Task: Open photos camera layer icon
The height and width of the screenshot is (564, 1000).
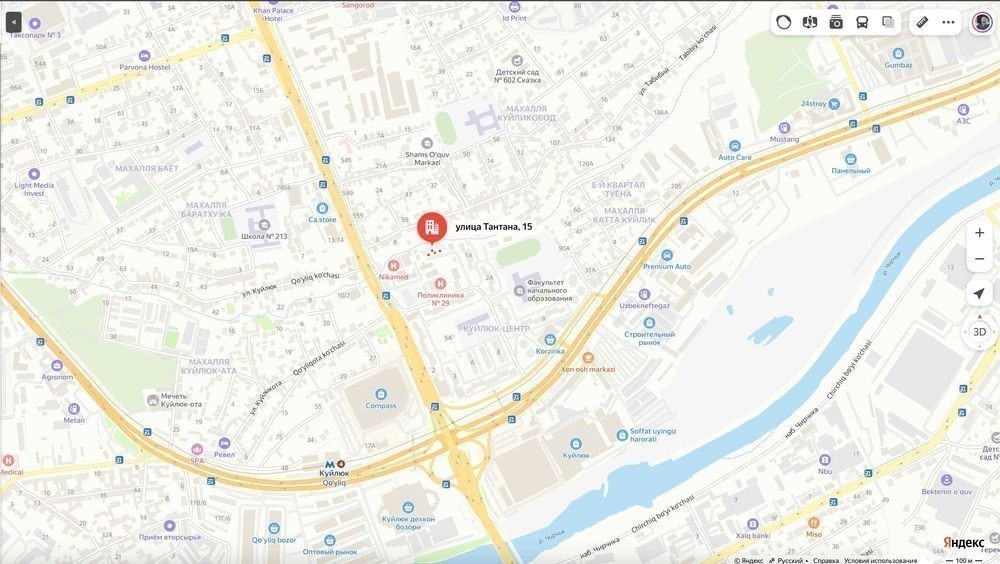Action: point(836,22)
